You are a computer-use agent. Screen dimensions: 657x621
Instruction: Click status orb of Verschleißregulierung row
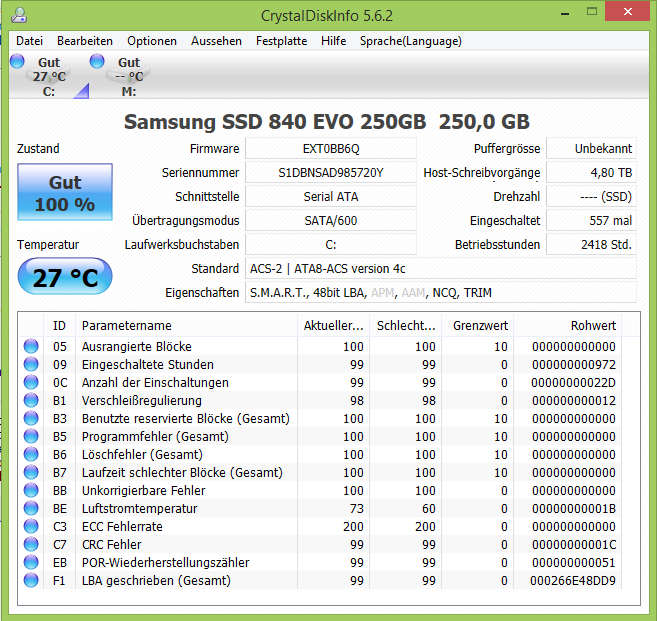[31, 400]
